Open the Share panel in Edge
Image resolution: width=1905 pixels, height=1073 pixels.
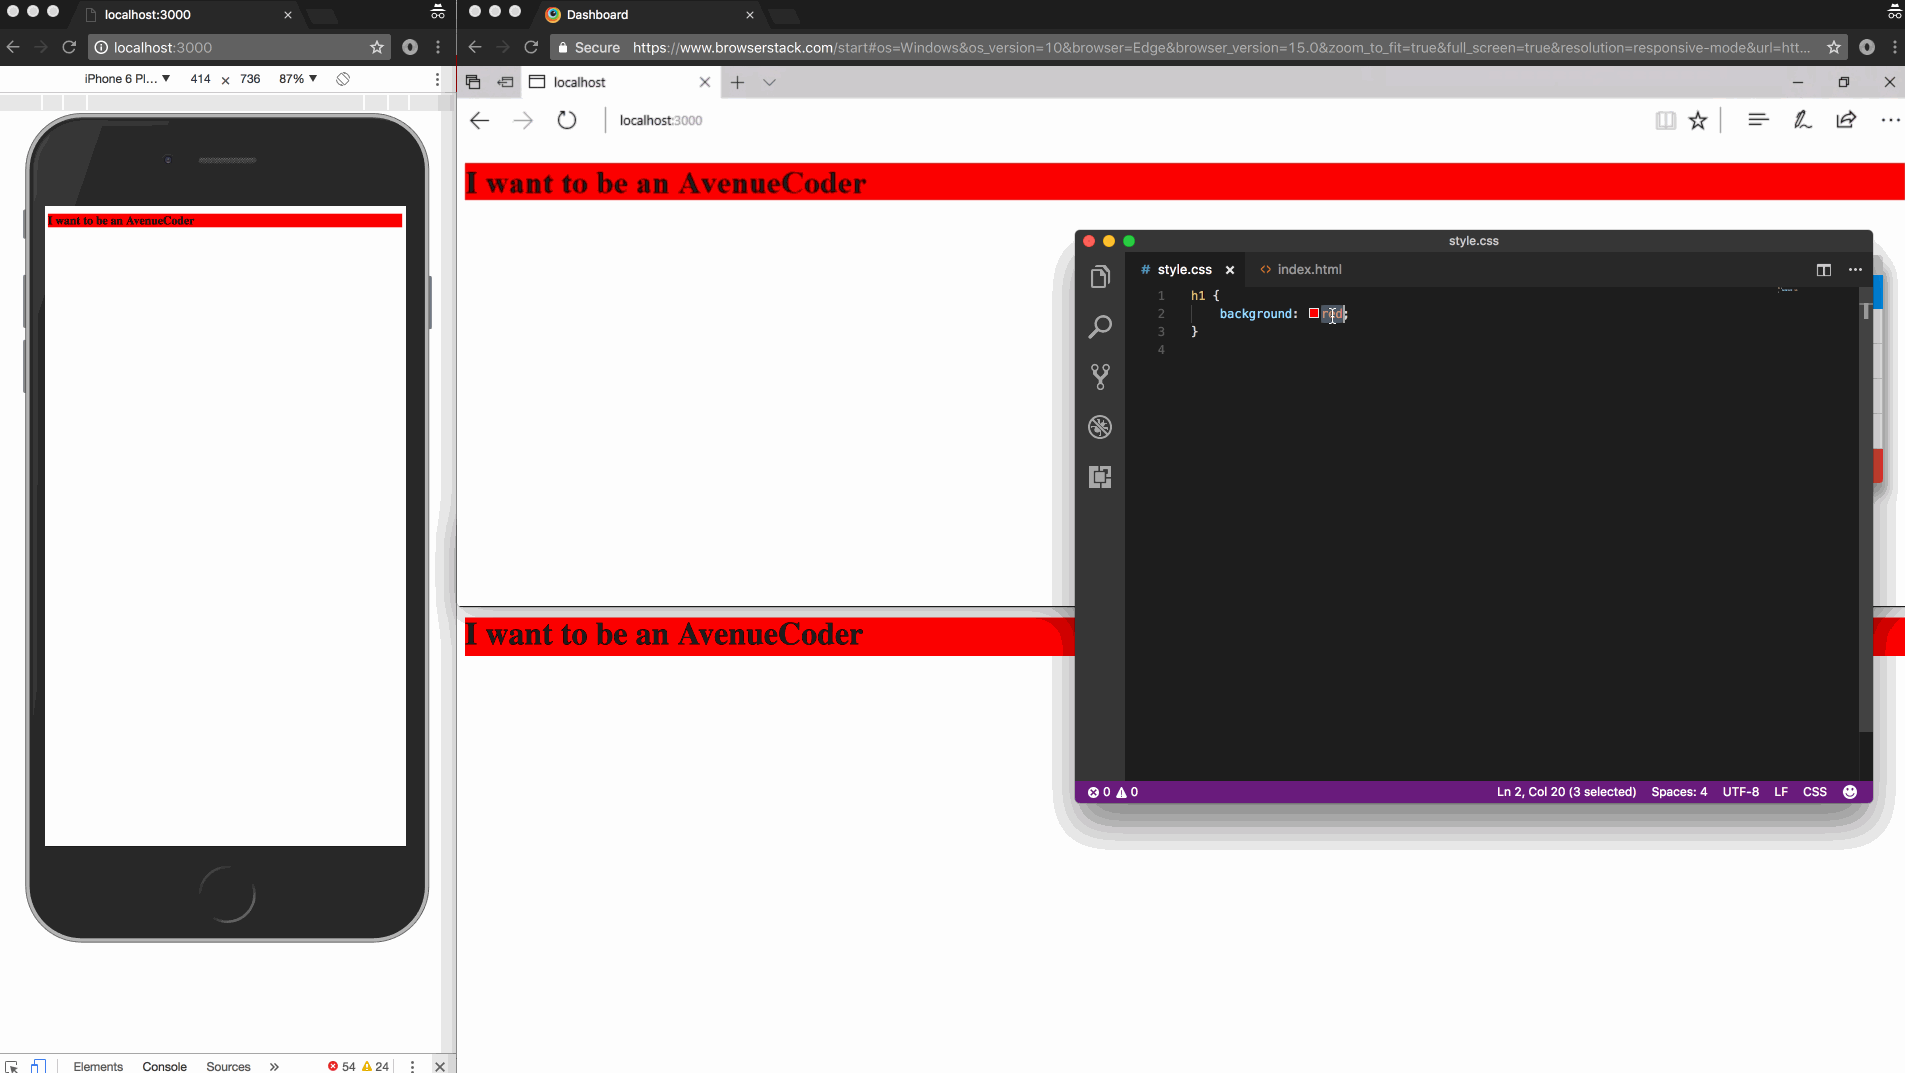pos(1847,120)
